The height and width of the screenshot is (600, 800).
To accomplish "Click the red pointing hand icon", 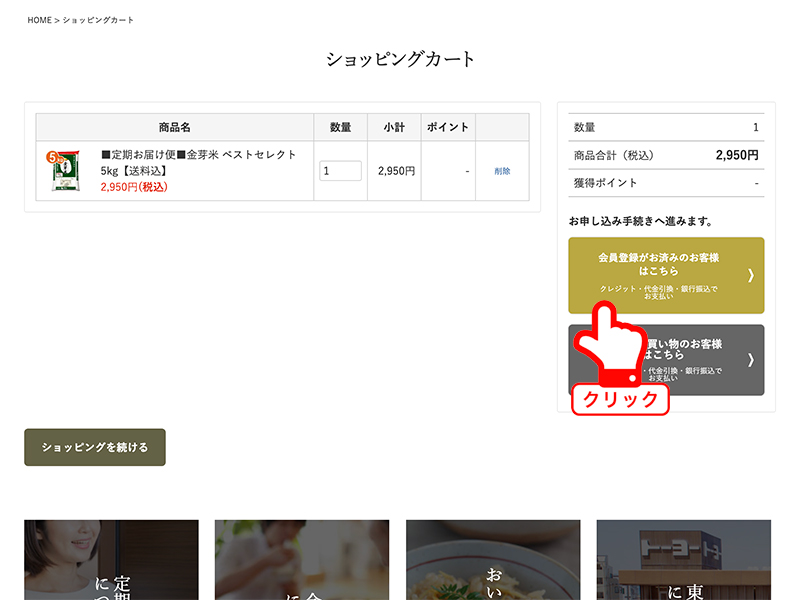I will pos(611,345).
